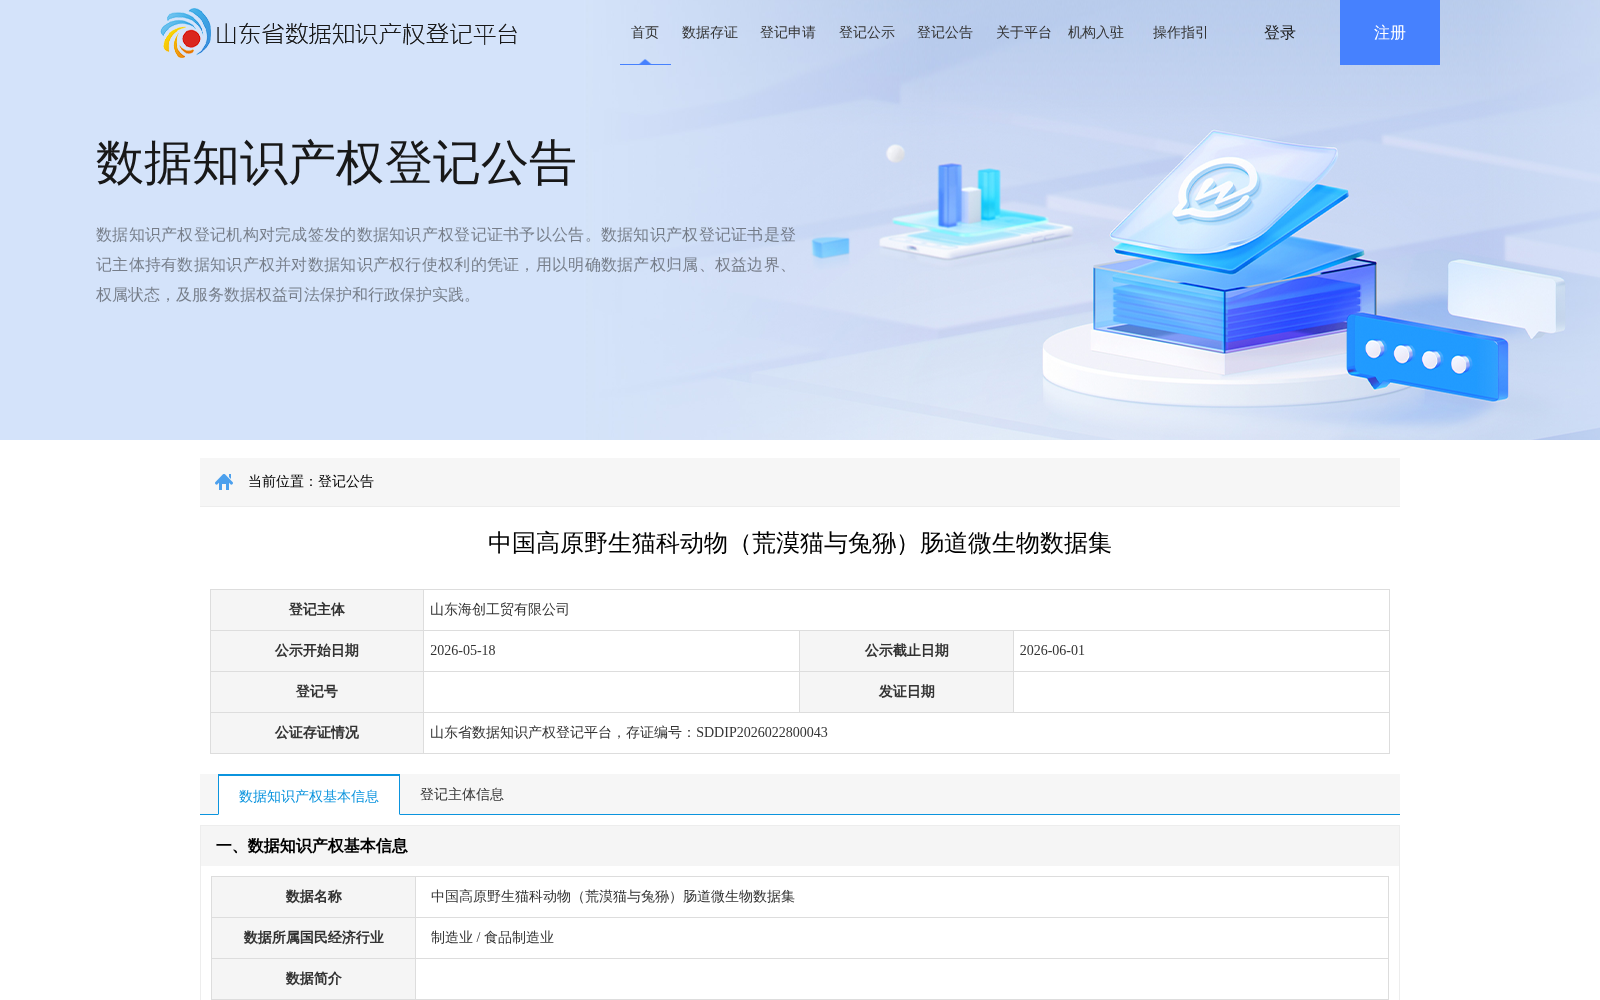Click the 公示开始日期 label cell

click(317, 651)
